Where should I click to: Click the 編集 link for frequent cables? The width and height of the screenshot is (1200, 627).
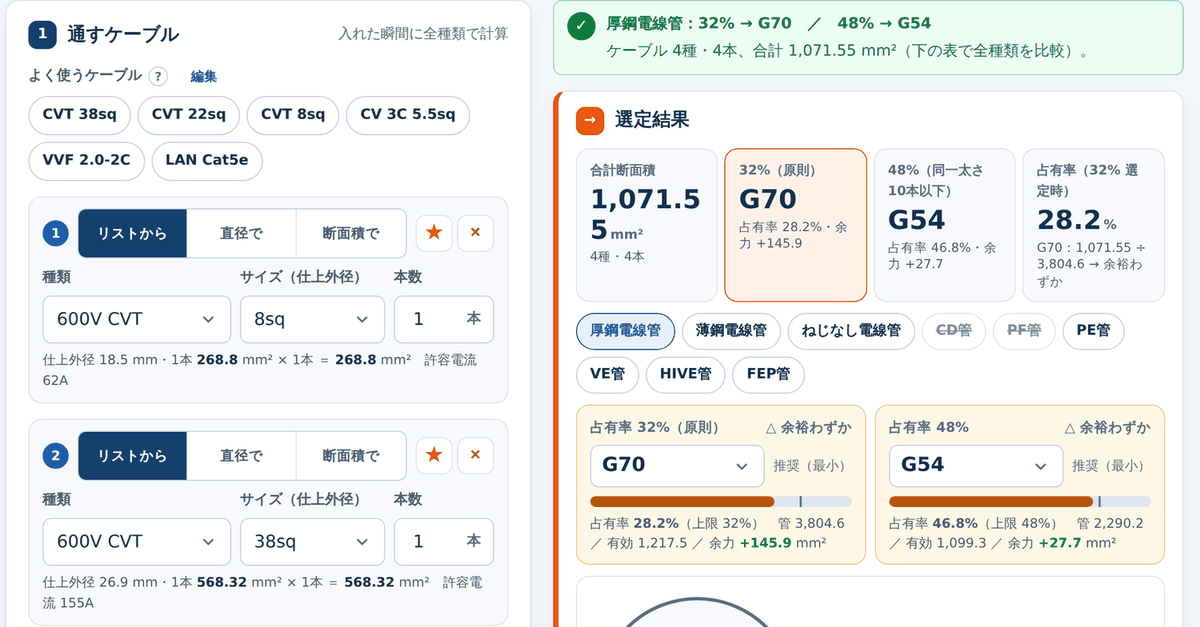coord(204,76)
